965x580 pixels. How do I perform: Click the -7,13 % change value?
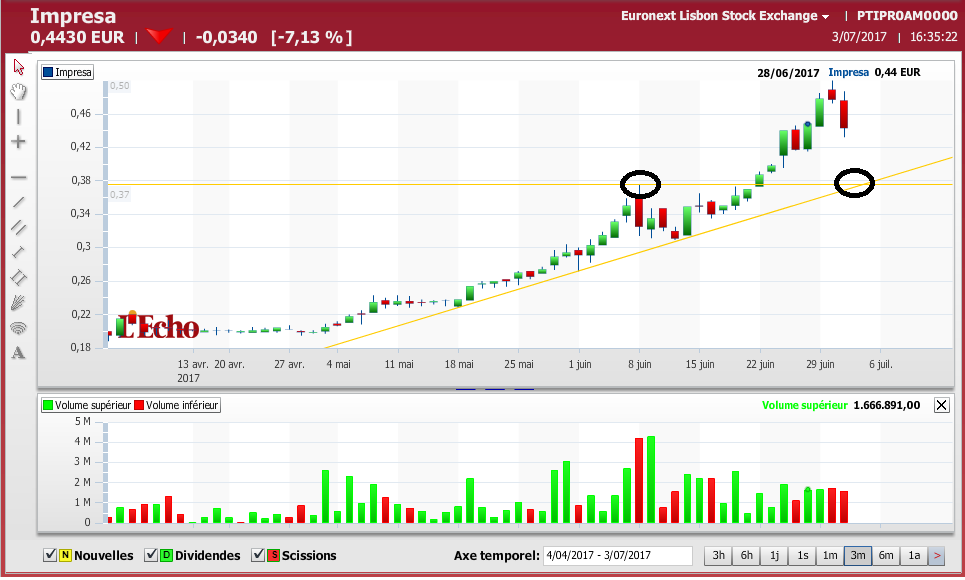click(311, 38)
